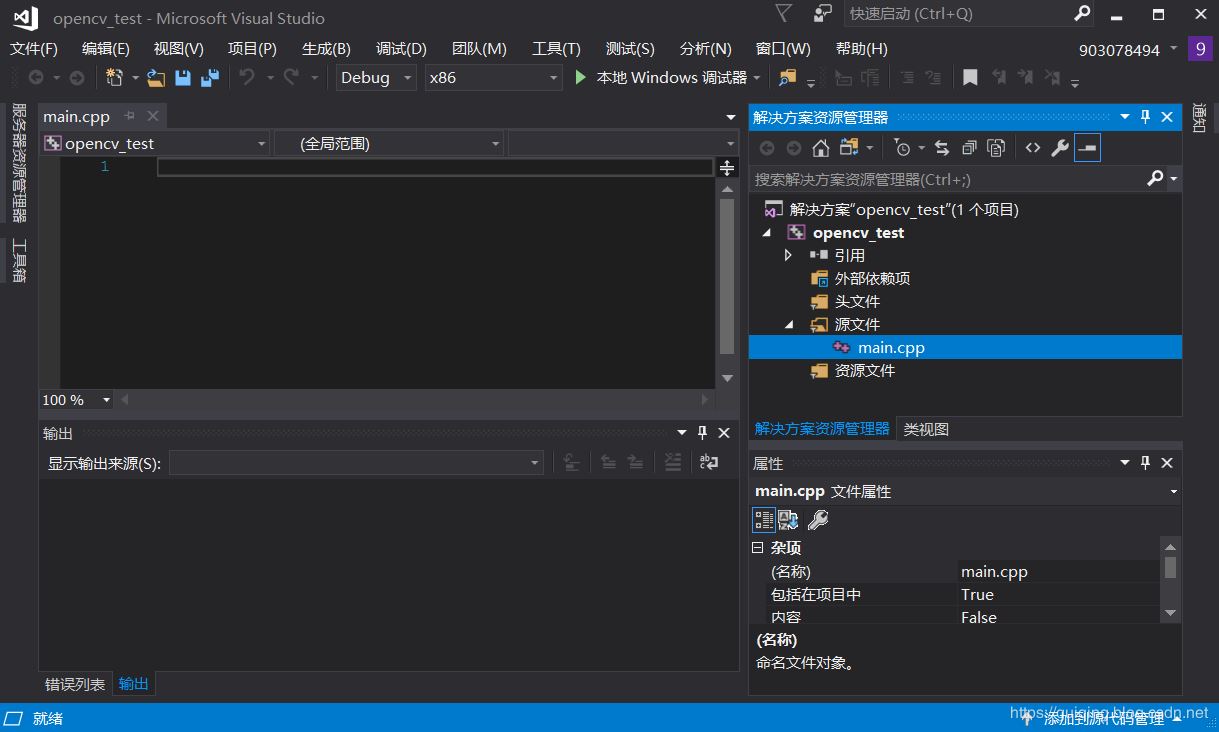Click Home icon in Solution Explorer toolbar
Viewport: 1219px width, 732px height.
point(820,148)
